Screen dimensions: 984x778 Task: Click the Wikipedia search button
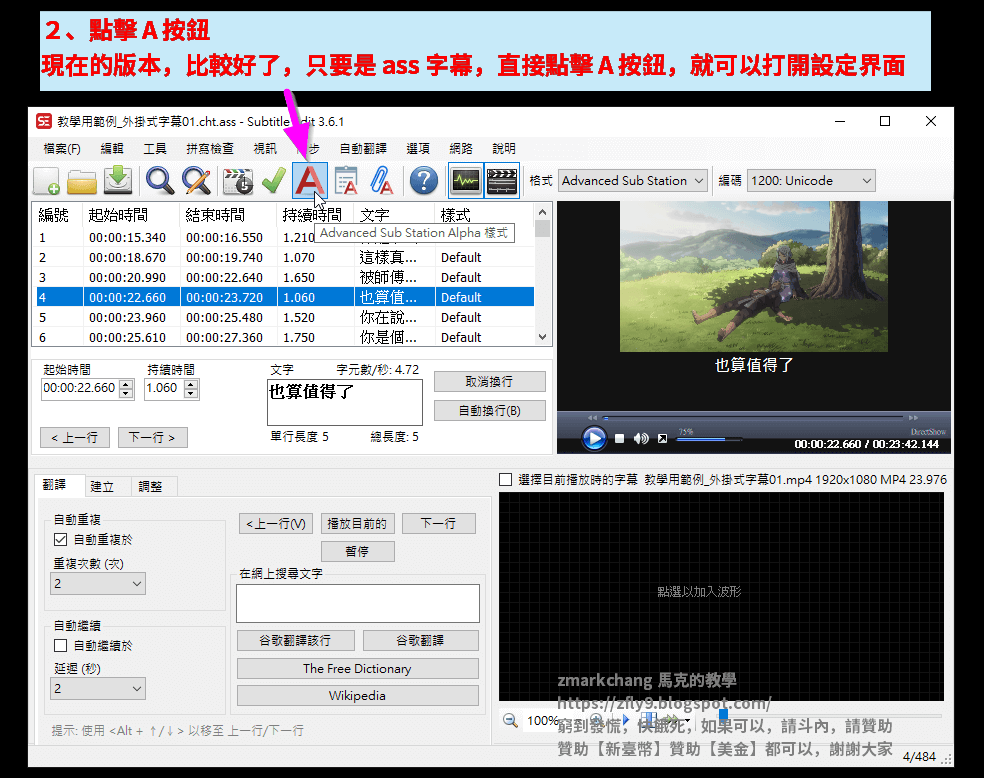point(357,695)
